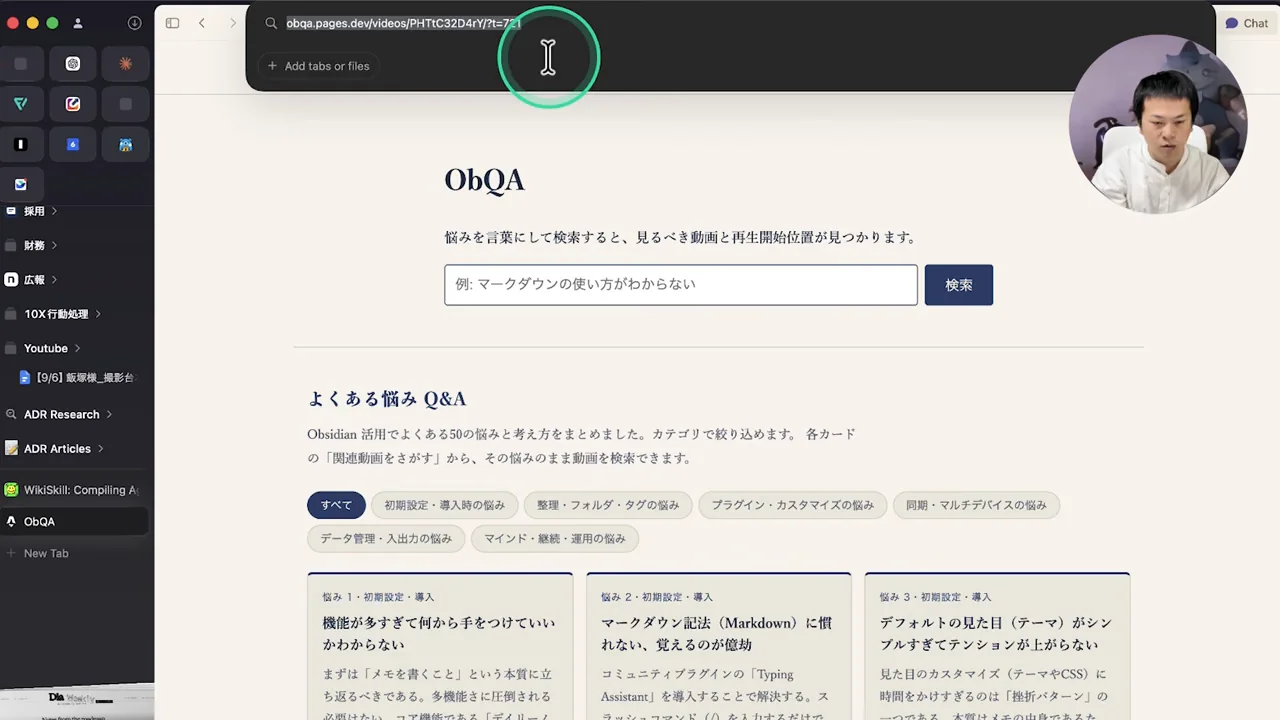Switch to WikiSkill: Compiling tab
This screenshot has width=1280, height=720.
[74, 490]
